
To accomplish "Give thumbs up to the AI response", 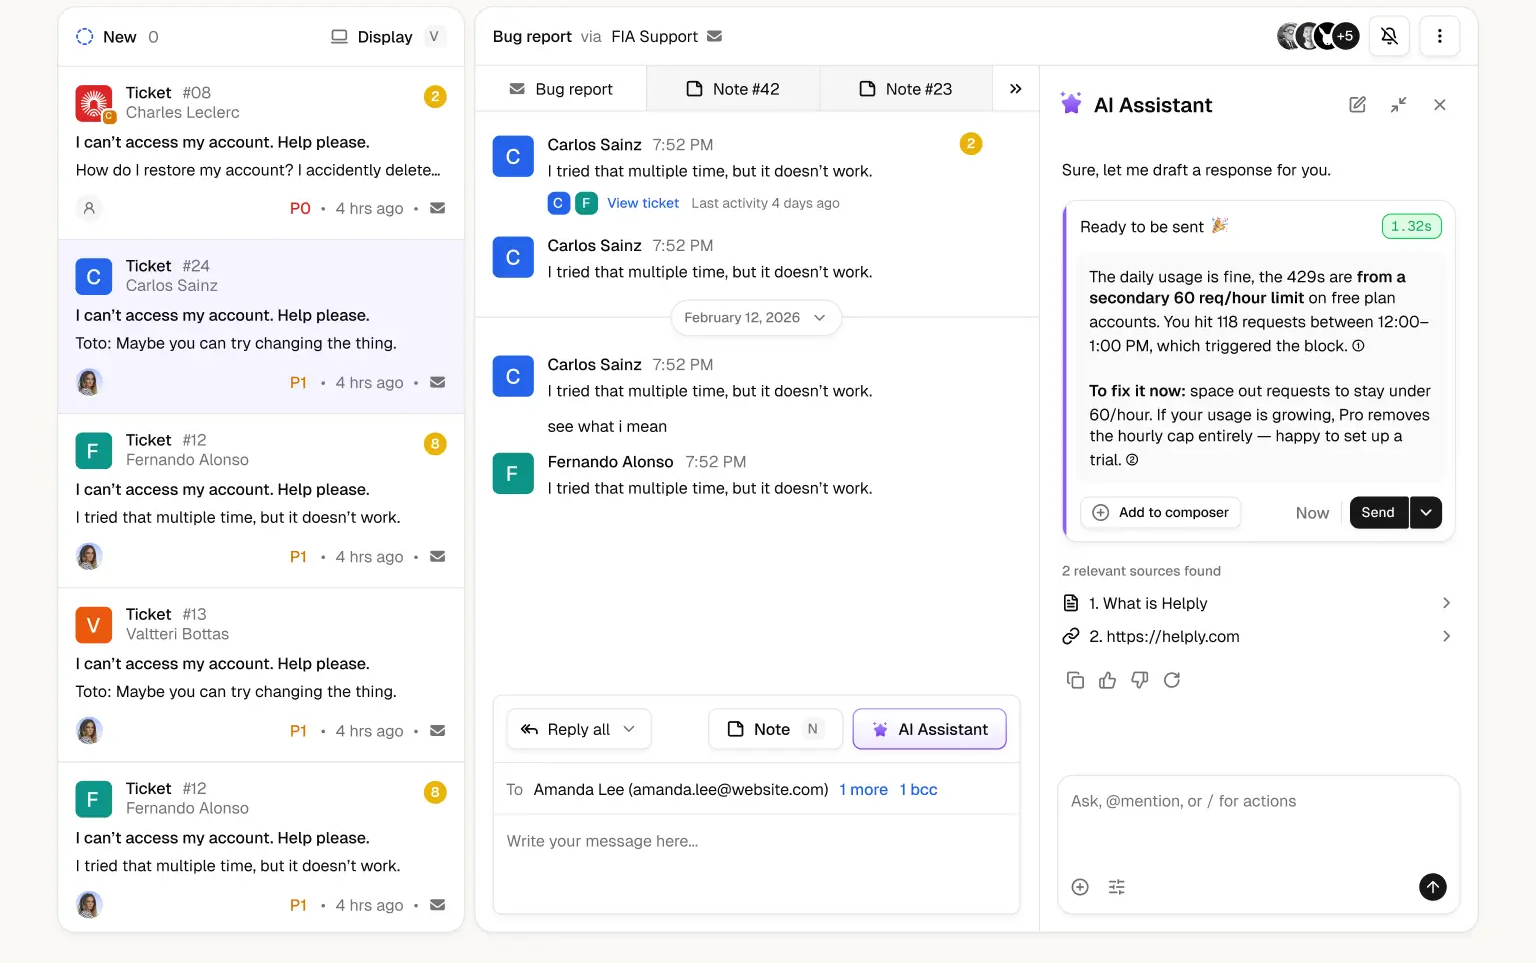I will (x=1107, y=680).
